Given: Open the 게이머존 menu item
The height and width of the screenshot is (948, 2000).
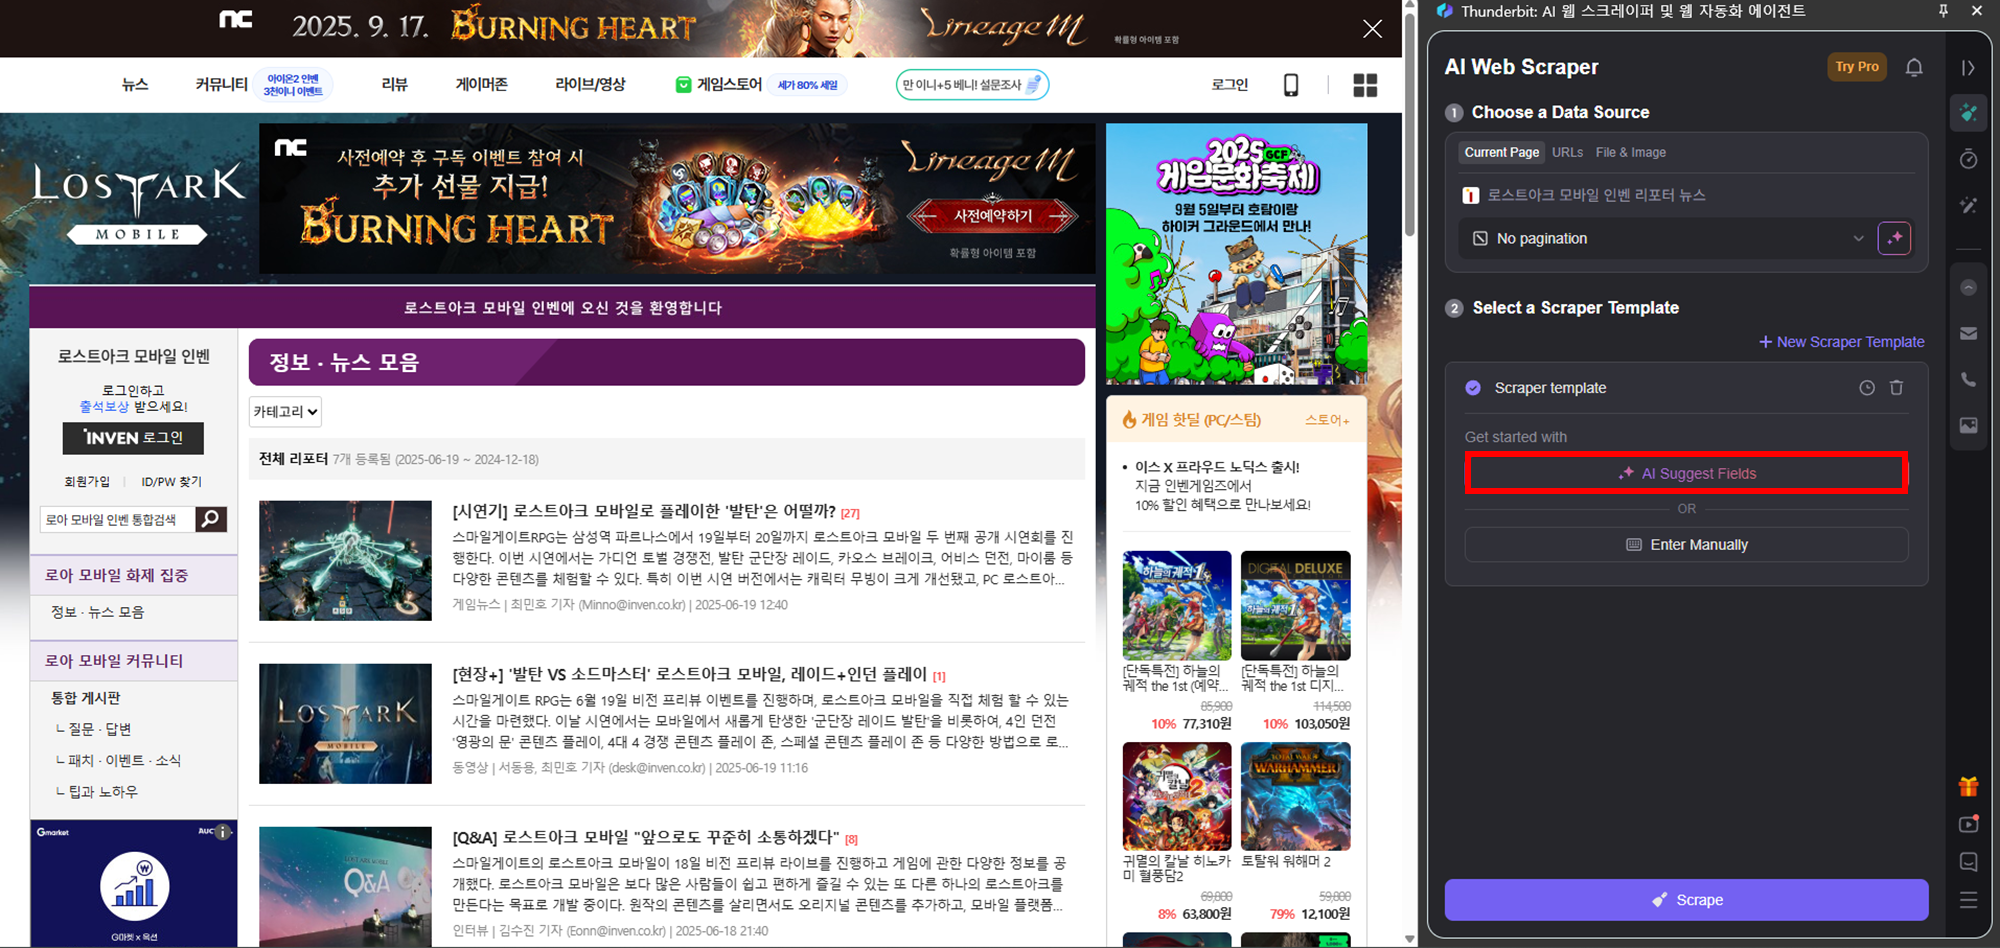Looking at the screenshot, I should (x=481, y=85).
